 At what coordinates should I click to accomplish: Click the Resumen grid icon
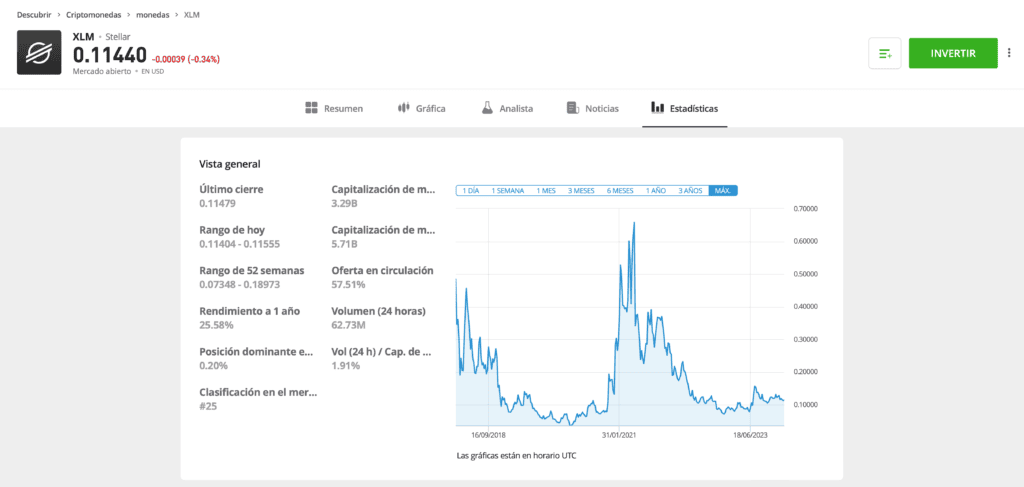(x=311, y=108)
